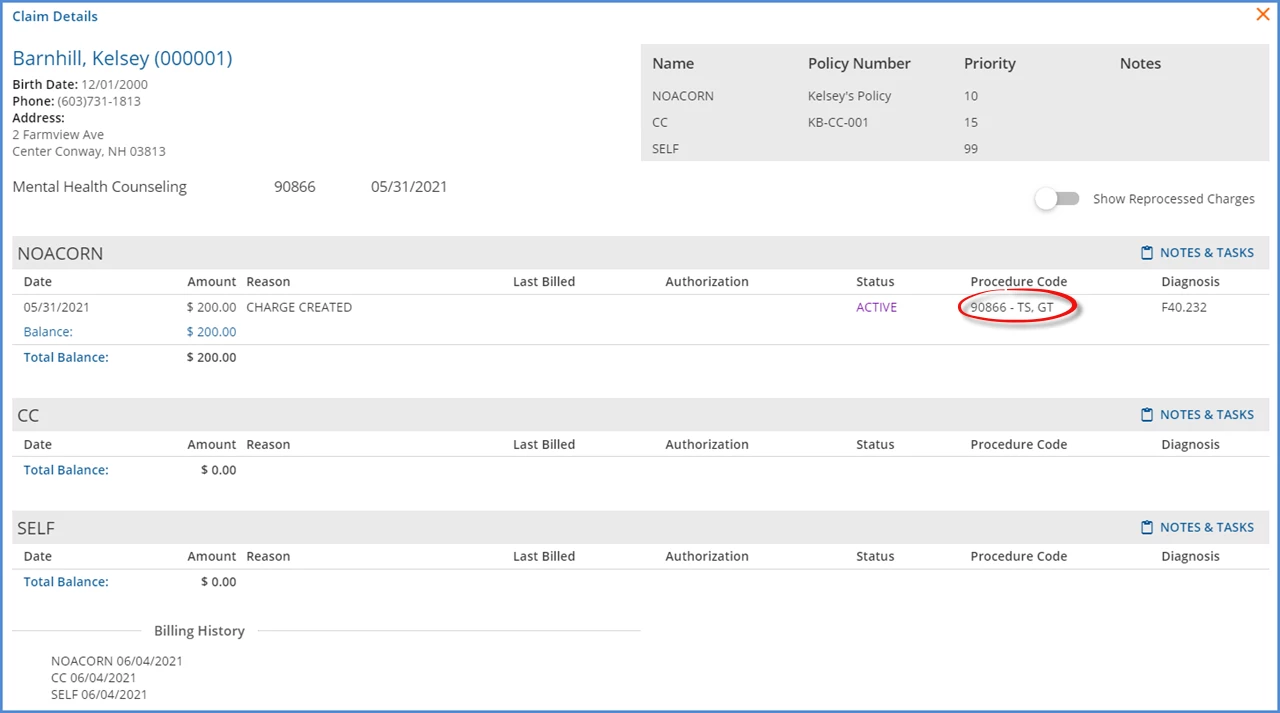
Task: Click the CC section header title
Action: (28, 416)
